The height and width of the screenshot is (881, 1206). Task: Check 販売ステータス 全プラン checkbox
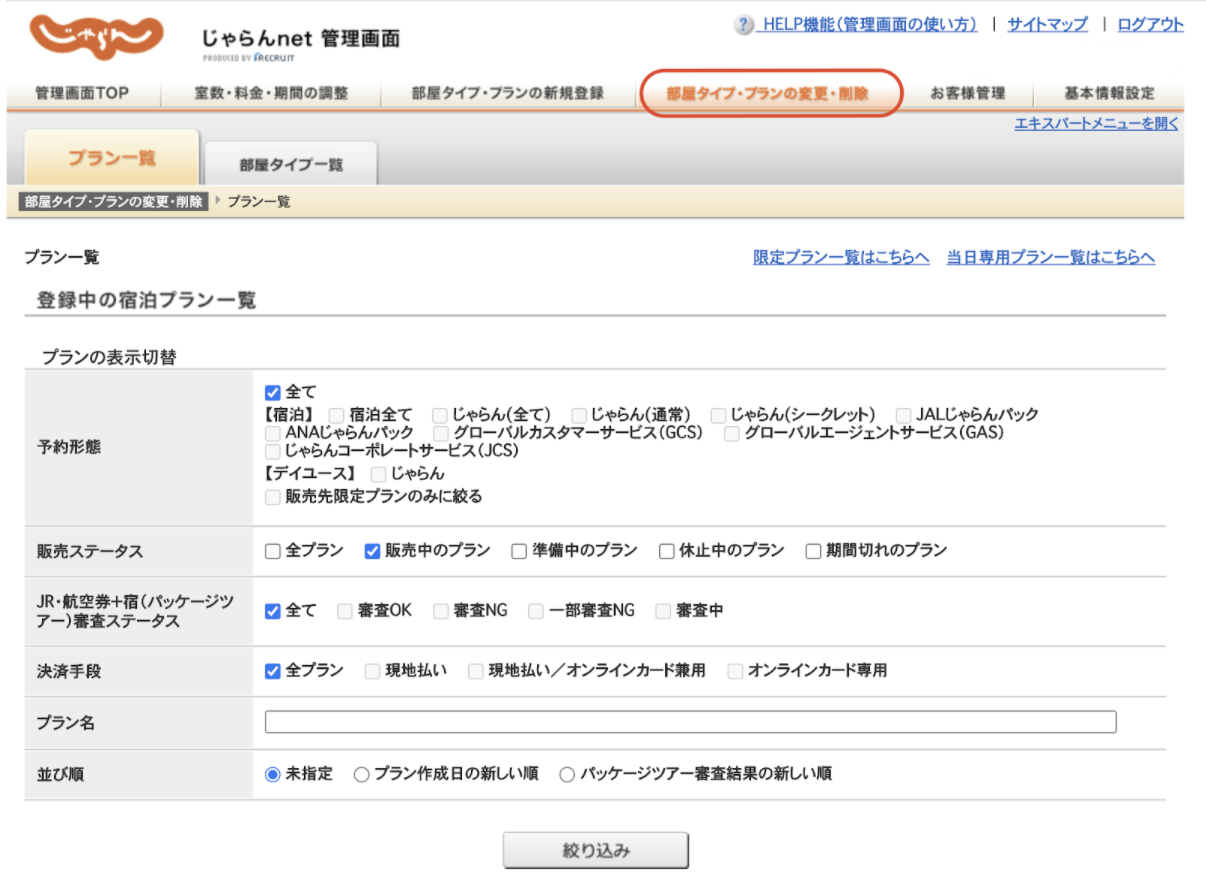click(273, 551)
